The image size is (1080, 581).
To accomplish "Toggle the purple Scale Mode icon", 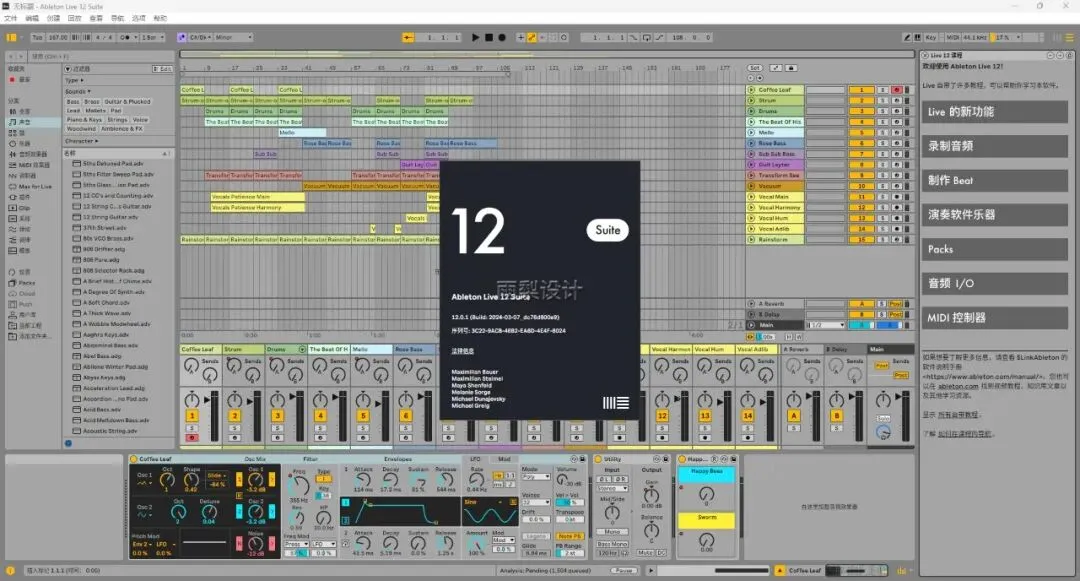I will pos(182,37).
